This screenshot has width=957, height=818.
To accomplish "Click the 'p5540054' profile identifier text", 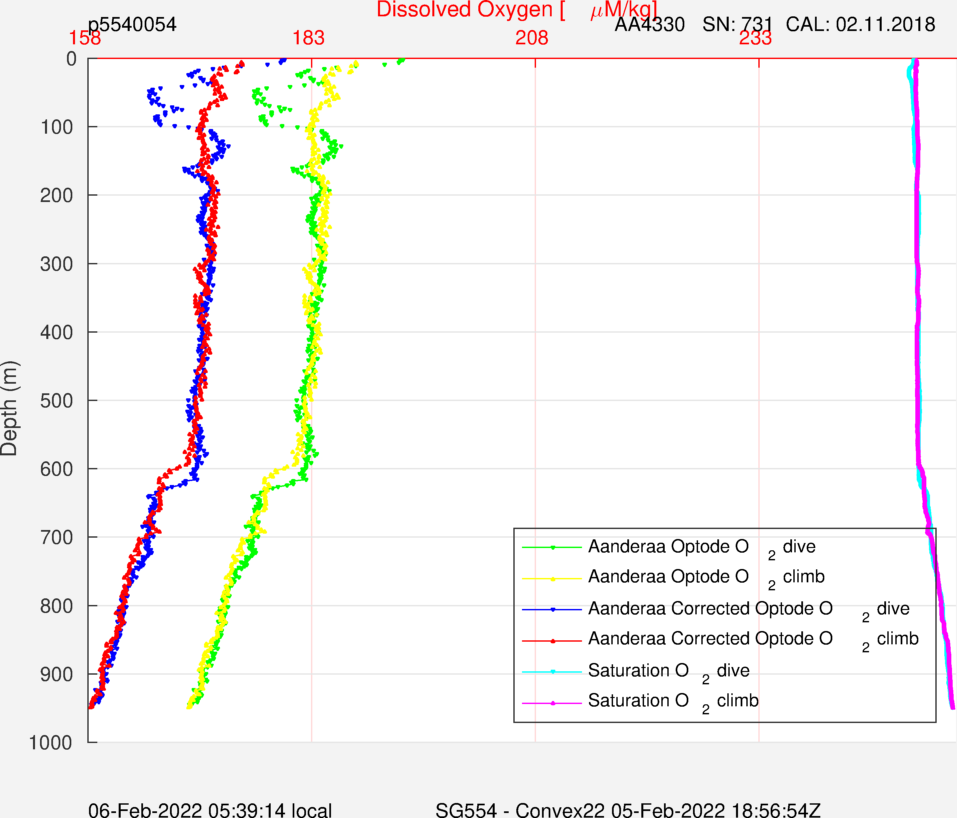I will 132,24.
